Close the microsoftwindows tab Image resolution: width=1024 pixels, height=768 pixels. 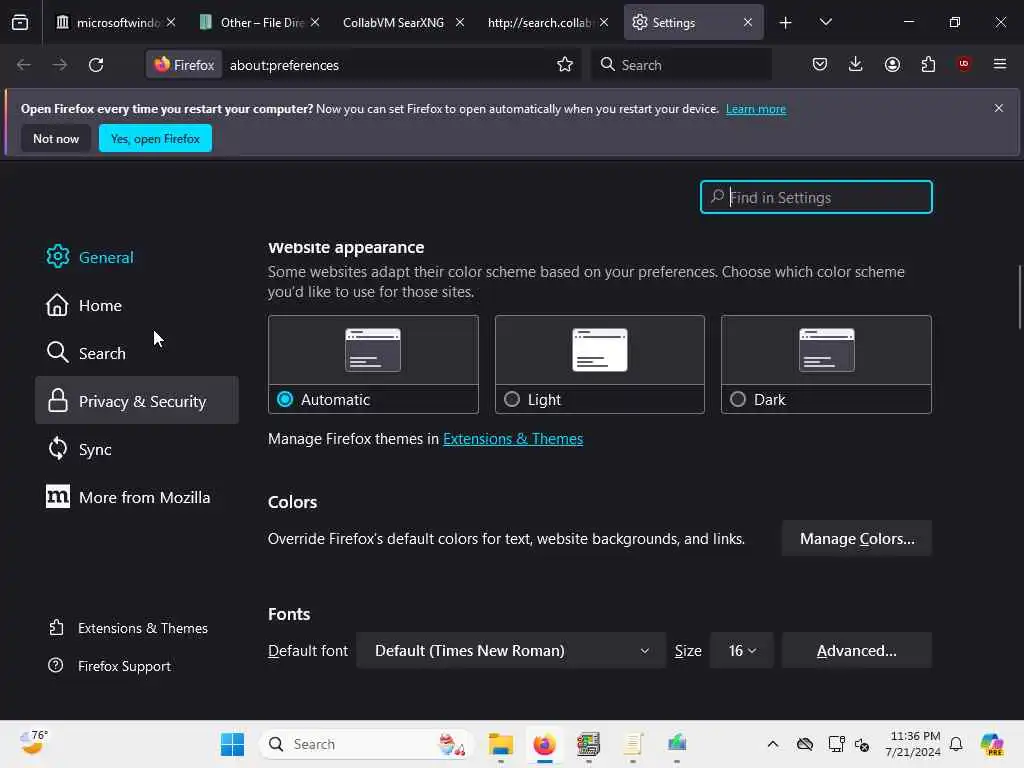click(171, 22)
